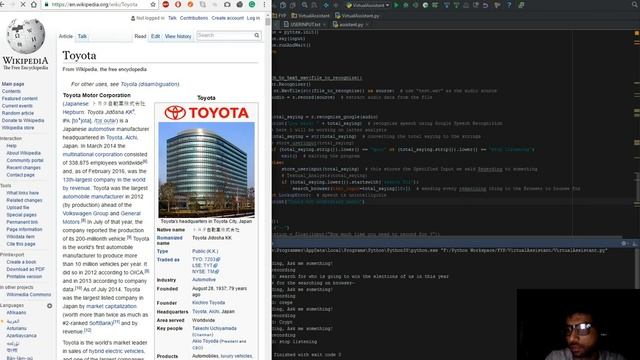Viewport: 640px width, 360px height.
Task: Click Cite this page link
Action: [x=21, y=244]
